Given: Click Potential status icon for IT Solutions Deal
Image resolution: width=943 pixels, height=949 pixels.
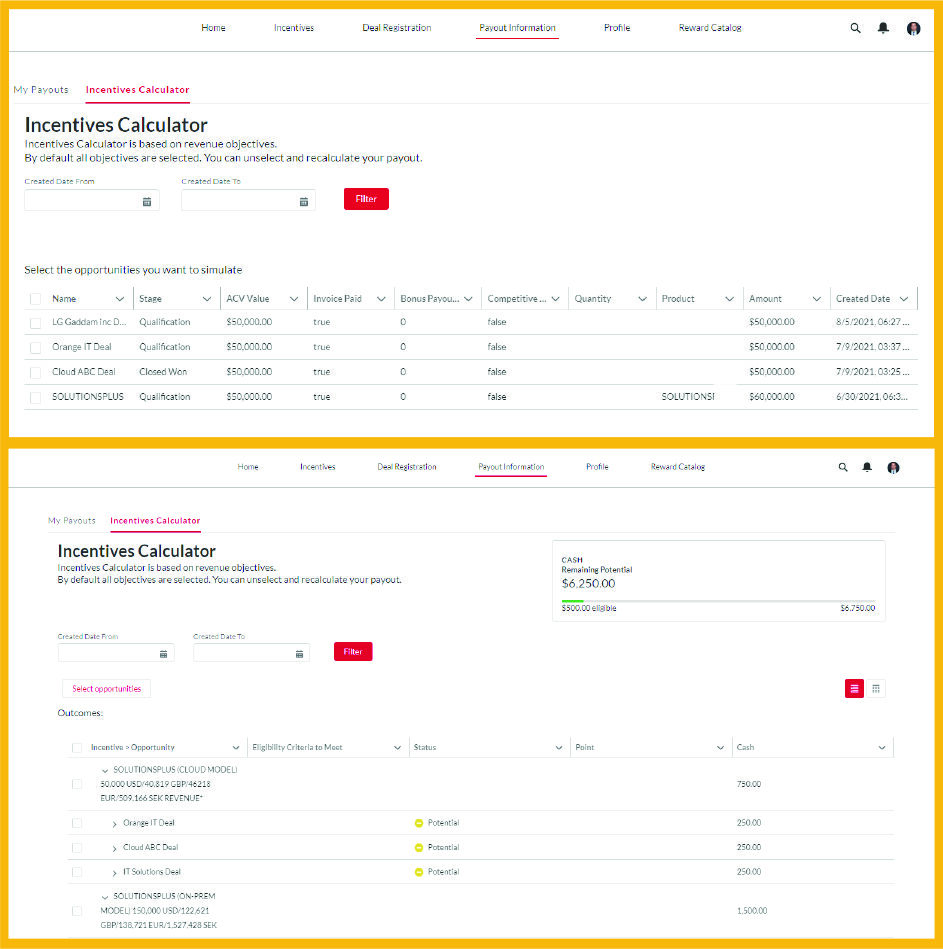Looking at the screenshot, I should (419, 872).
